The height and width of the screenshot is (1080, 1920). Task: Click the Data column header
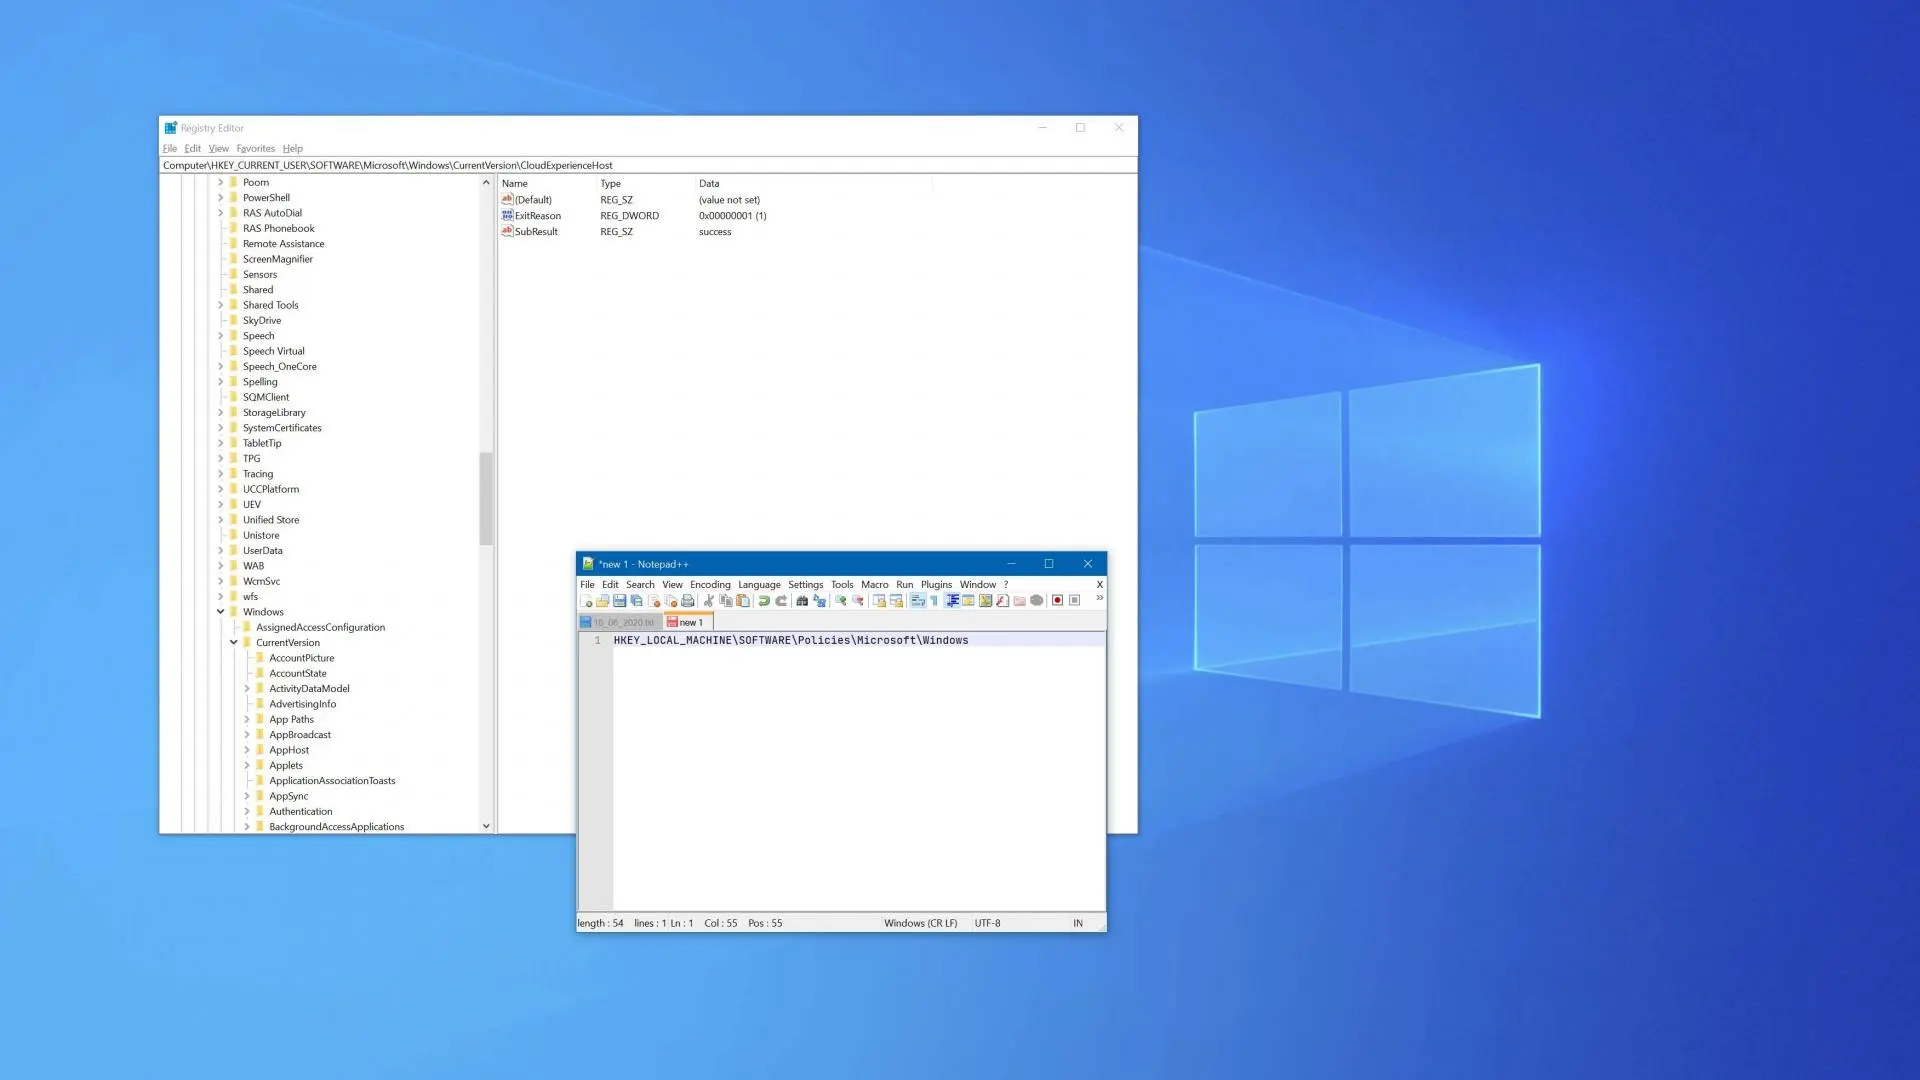pyautogui.click(x=814, y=184)
